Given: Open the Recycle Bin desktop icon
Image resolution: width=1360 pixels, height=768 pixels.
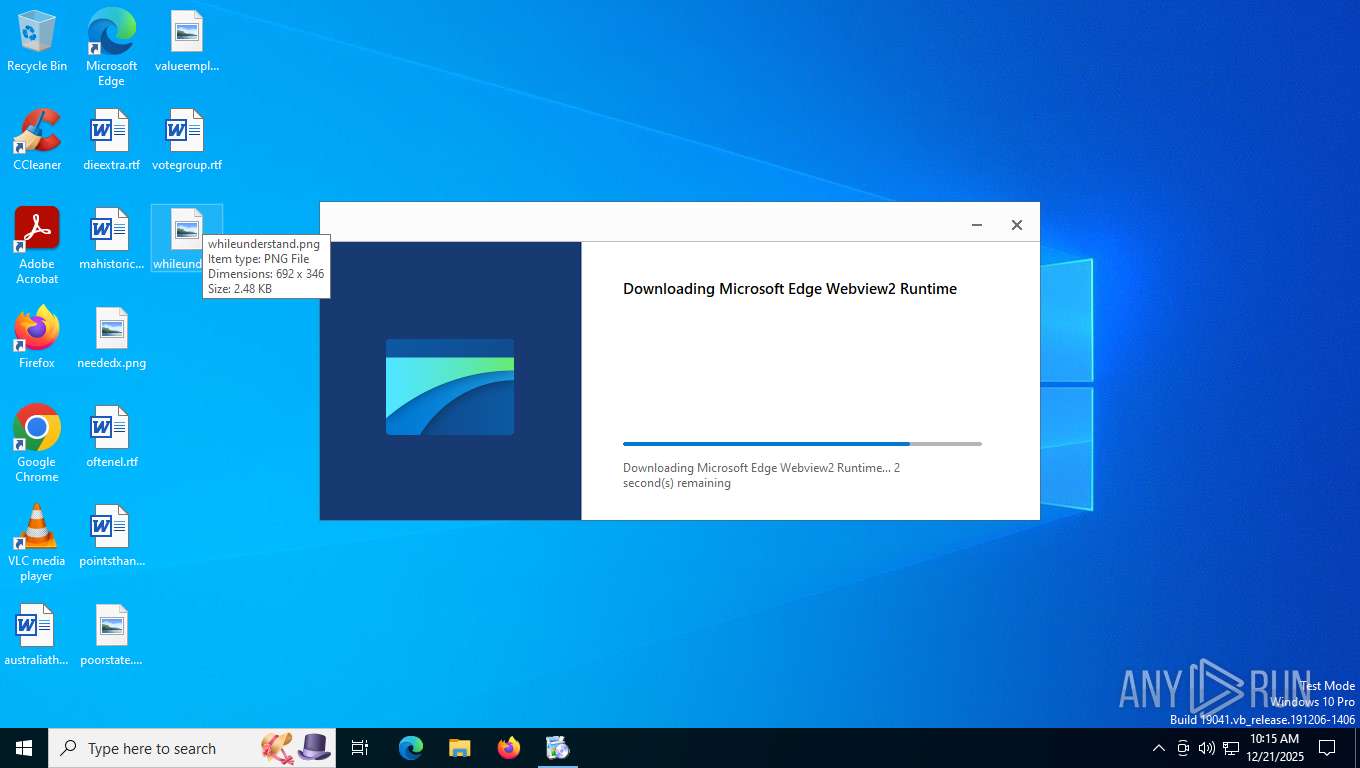Looking at the screenshot, I should [x=37, y=41].
